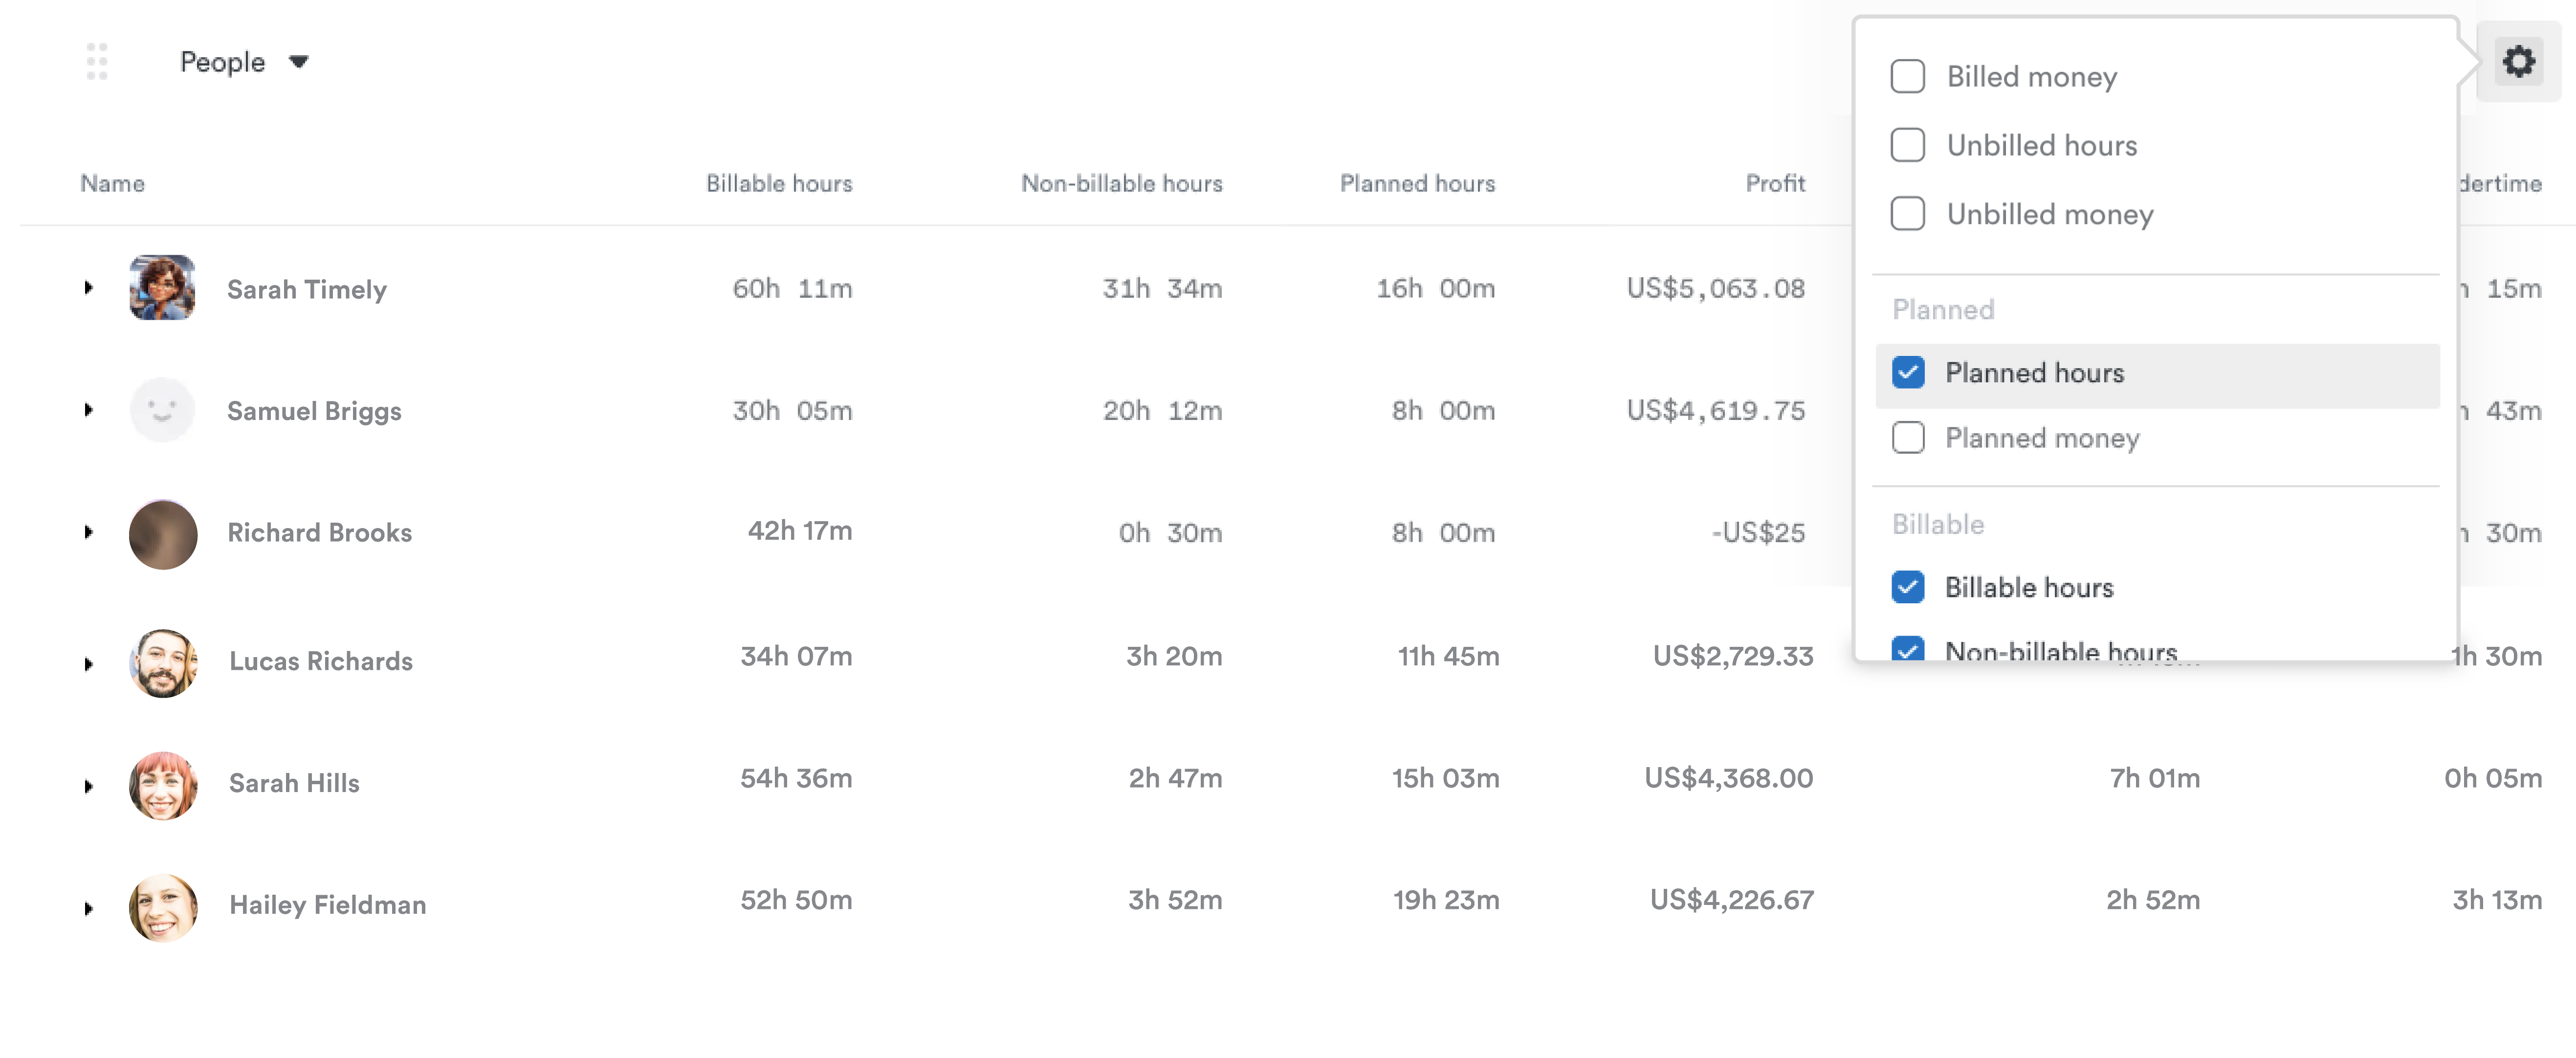Click the Billable hours column header
The height and width of the screenshot is (1058, 2576).
779,184
